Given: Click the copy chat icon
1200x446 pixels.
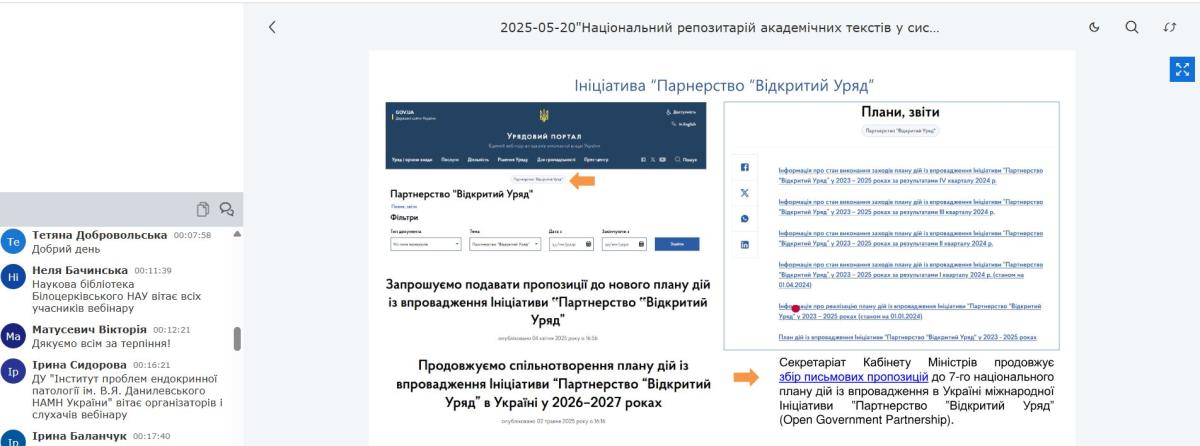Looking at the screenshot, I should [x=203, y=209].
